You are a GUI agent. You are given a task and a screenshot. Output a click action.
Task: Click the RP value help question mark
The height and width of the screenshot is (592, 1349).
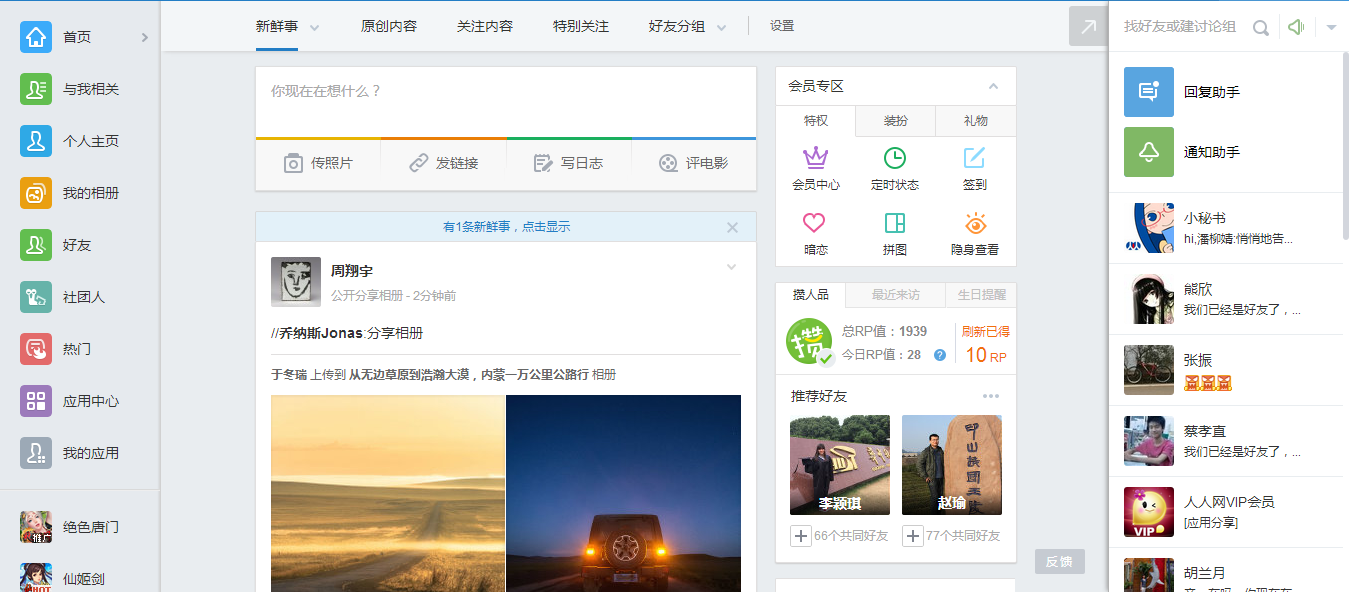click(939, 355)
